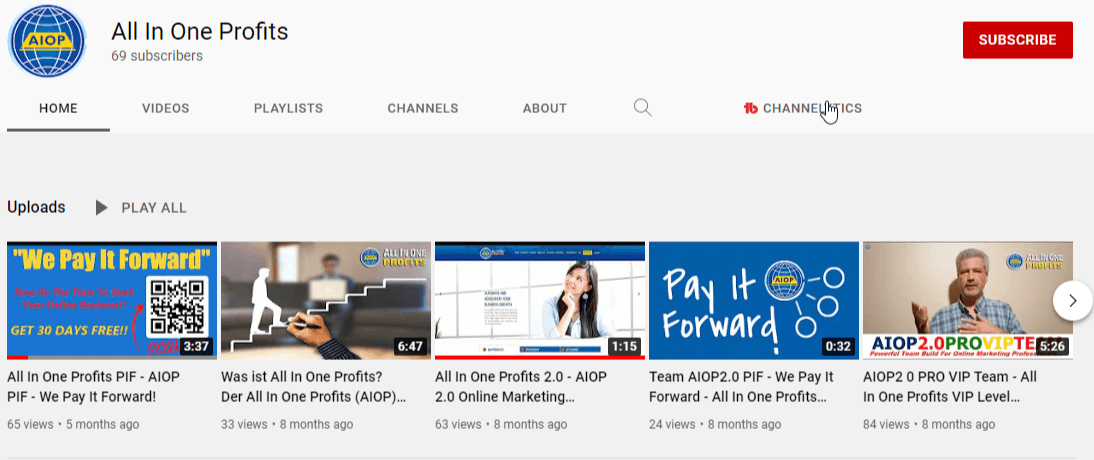Click the 63 views 8 months ago text
1094x460 pixels.
[x=501, y=424]
